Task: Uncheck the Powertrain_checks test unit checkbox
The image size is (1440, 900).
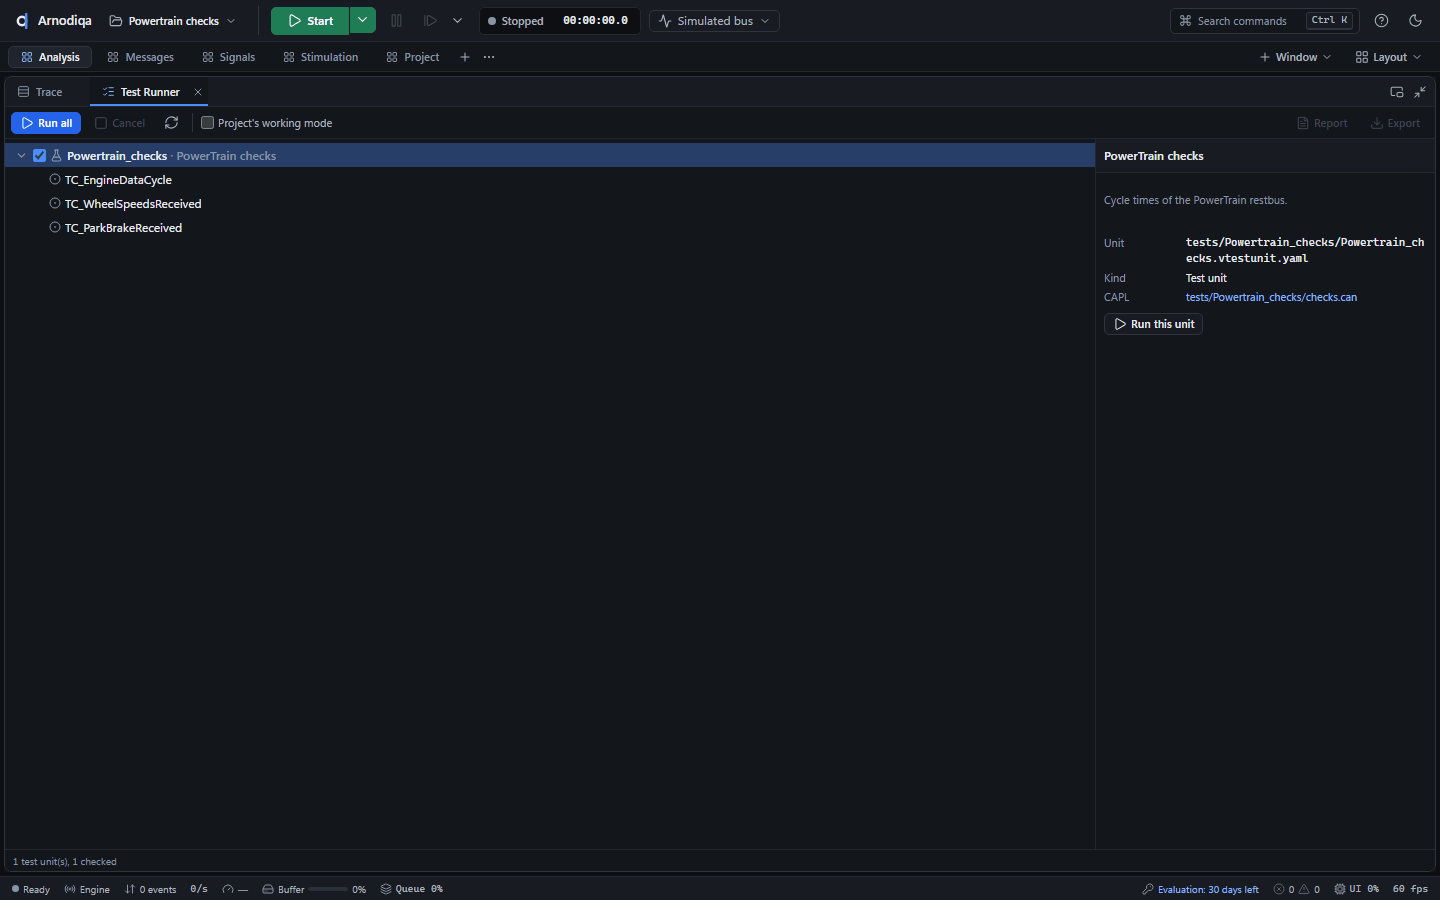Action: (40, 156)
